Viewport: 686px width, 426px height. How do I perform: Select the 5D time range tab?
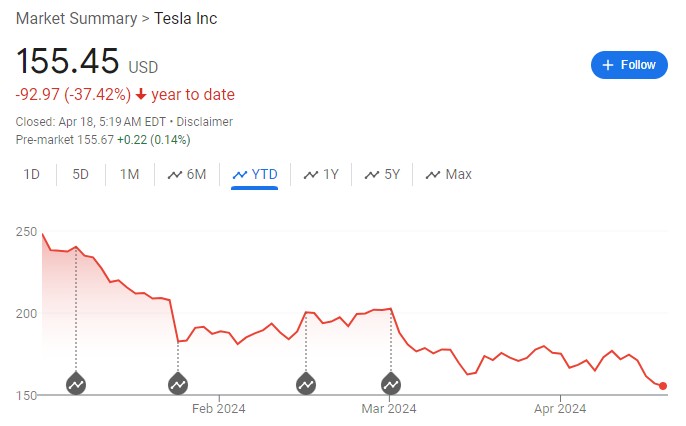click(80, 174)
